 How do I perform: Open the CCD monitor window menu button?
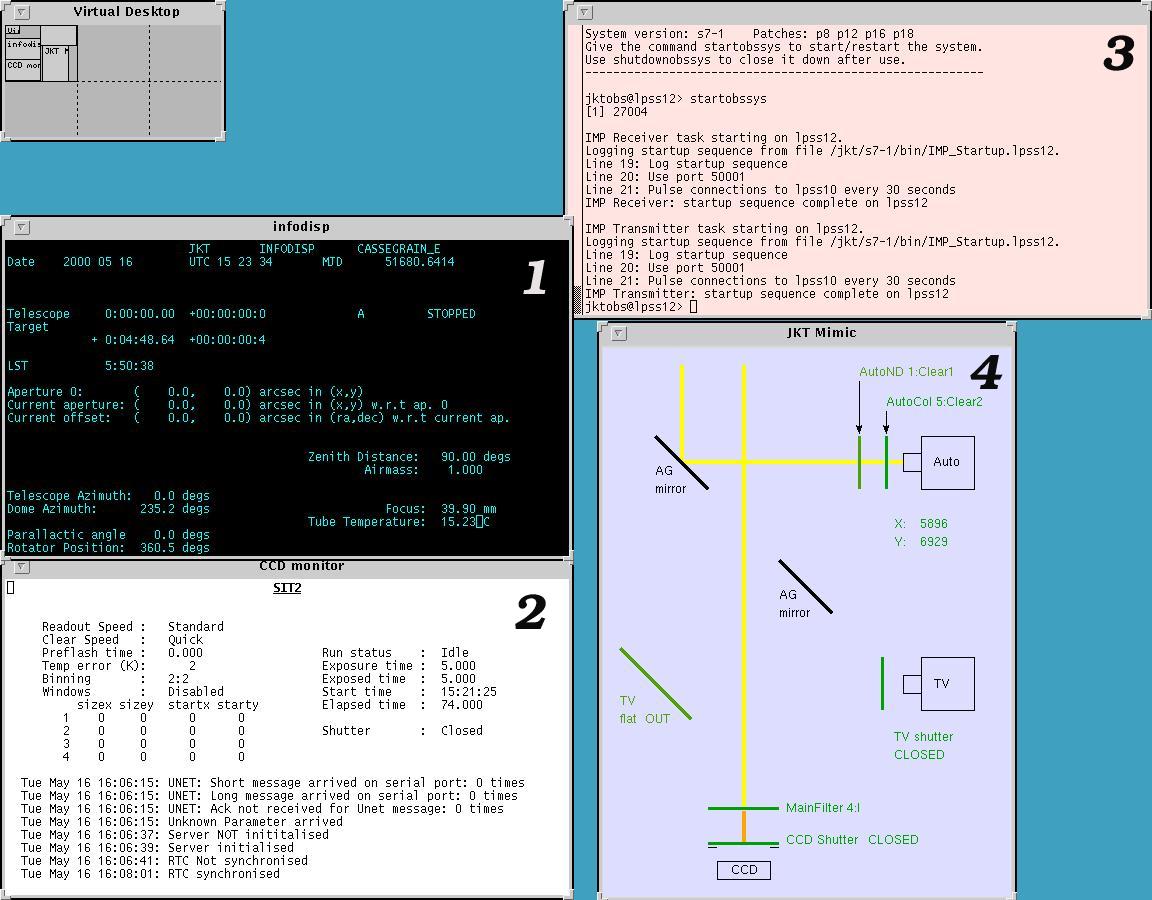22,567
